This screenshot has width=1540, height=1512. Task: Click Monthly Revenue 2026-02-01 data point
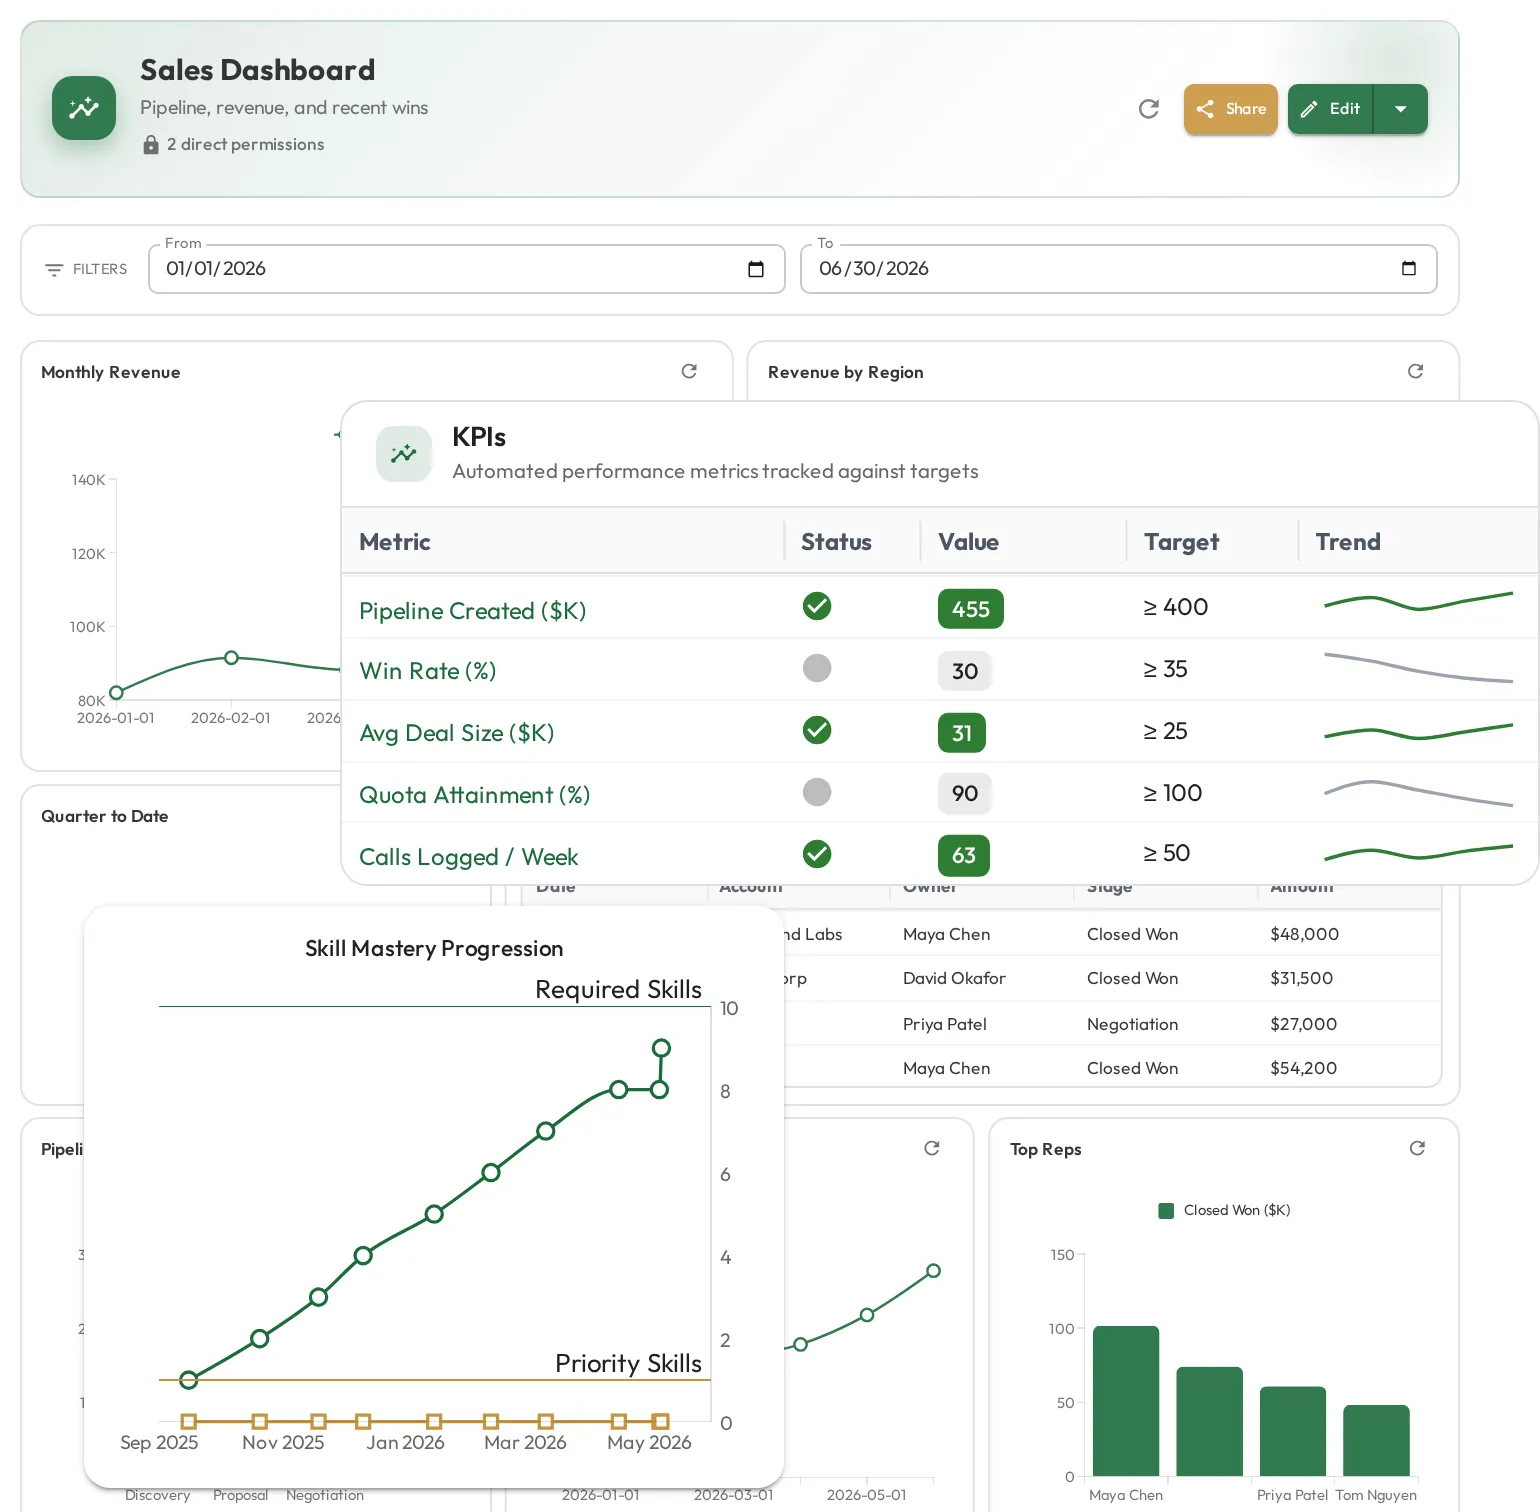pyautogui.click(x=231, y=658)
